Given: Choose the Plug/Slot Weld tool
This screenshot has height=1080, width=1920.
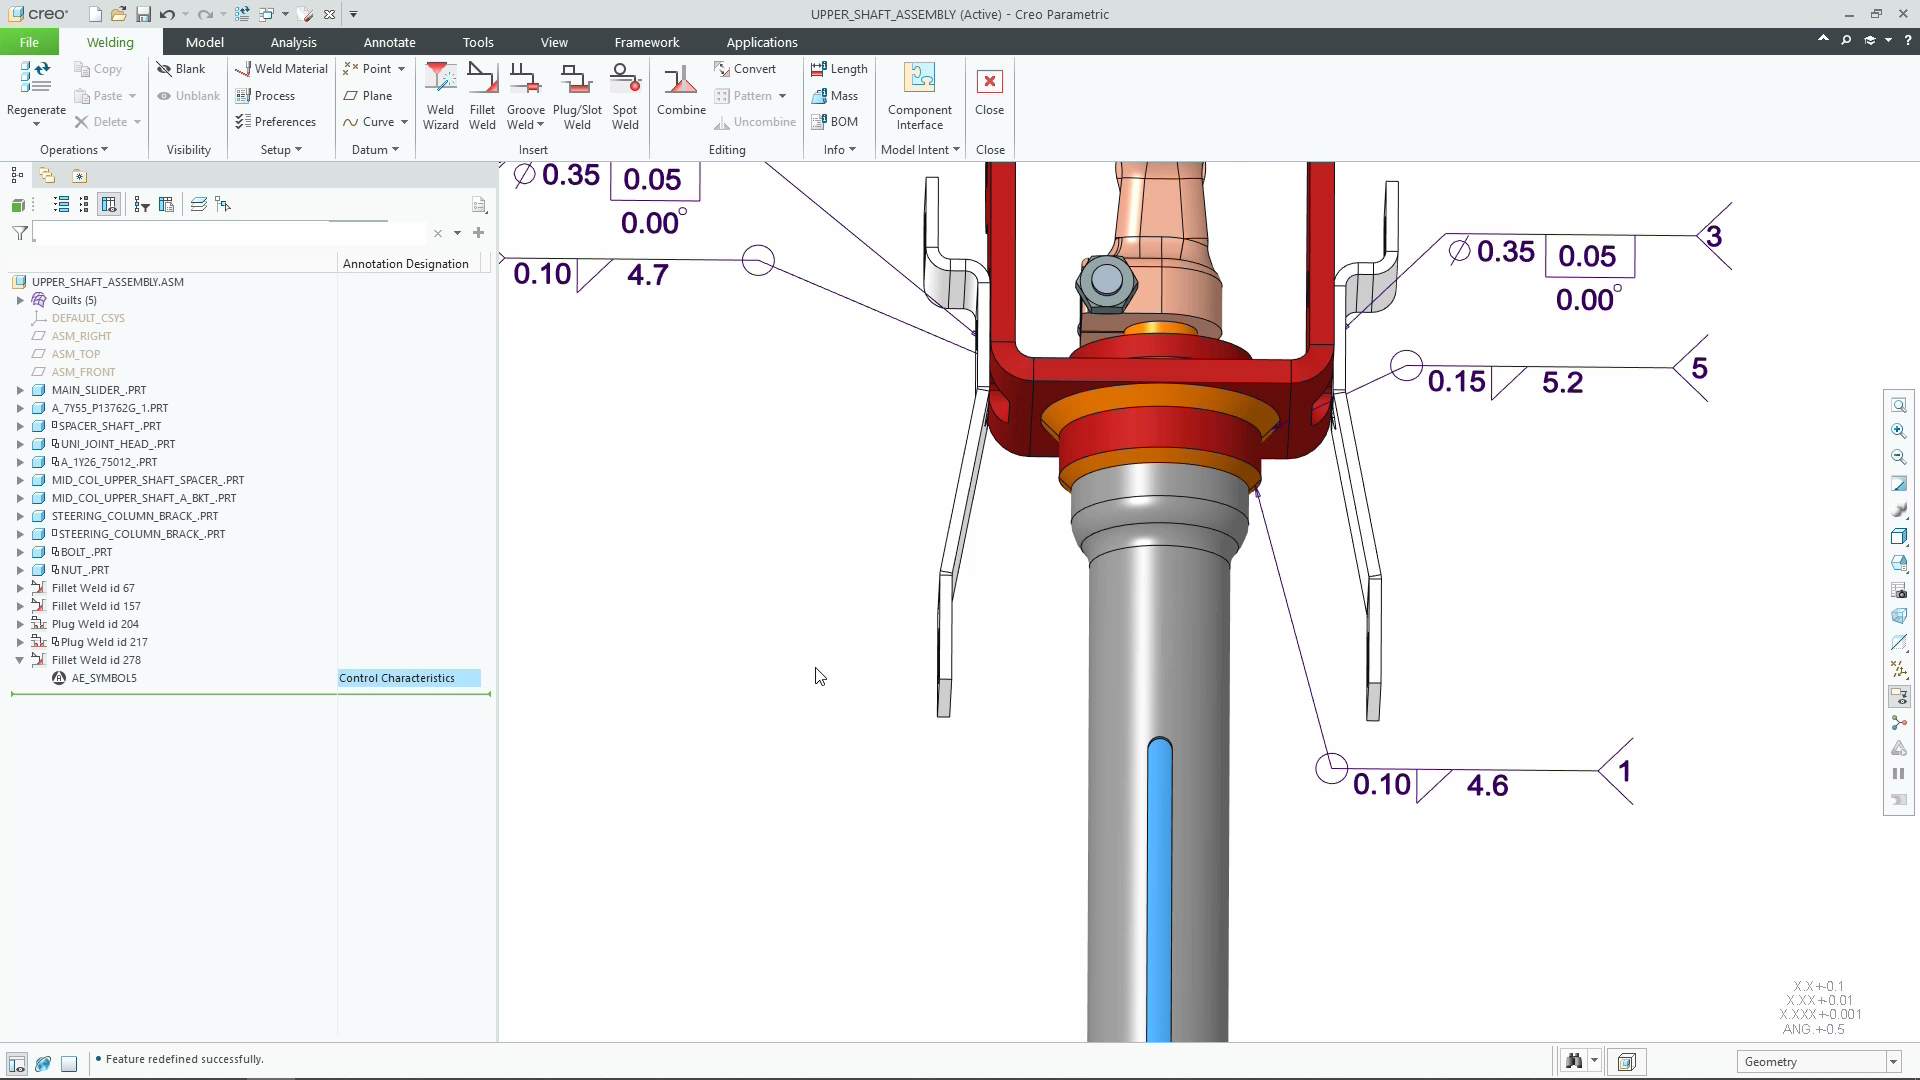Looking at the screenshot, I should (x=577, y=96).
